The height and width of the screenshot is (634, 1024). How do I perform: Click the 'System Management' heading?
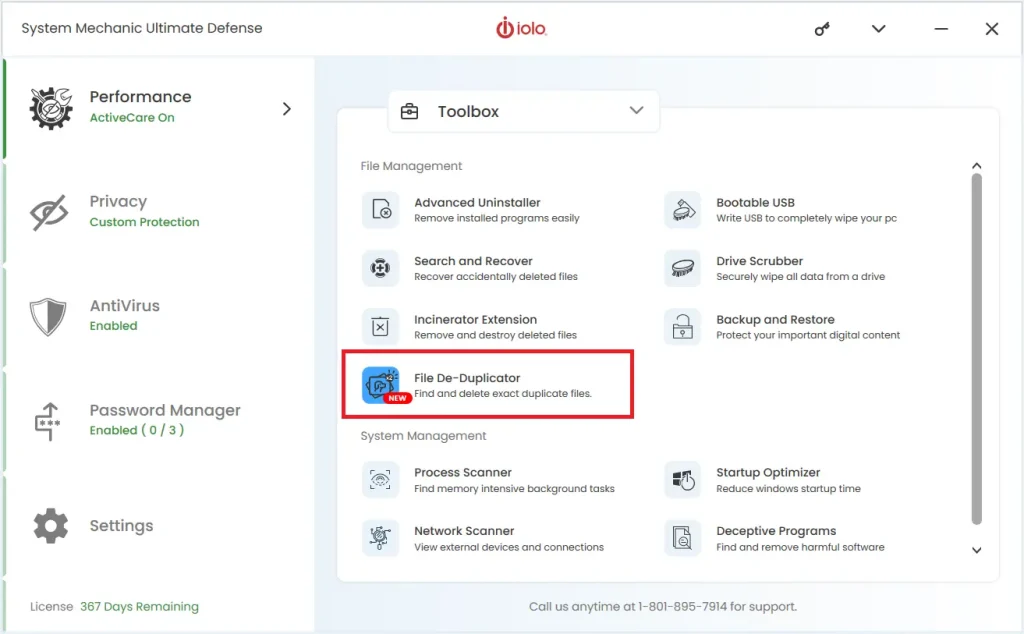(x=423, y=436)
